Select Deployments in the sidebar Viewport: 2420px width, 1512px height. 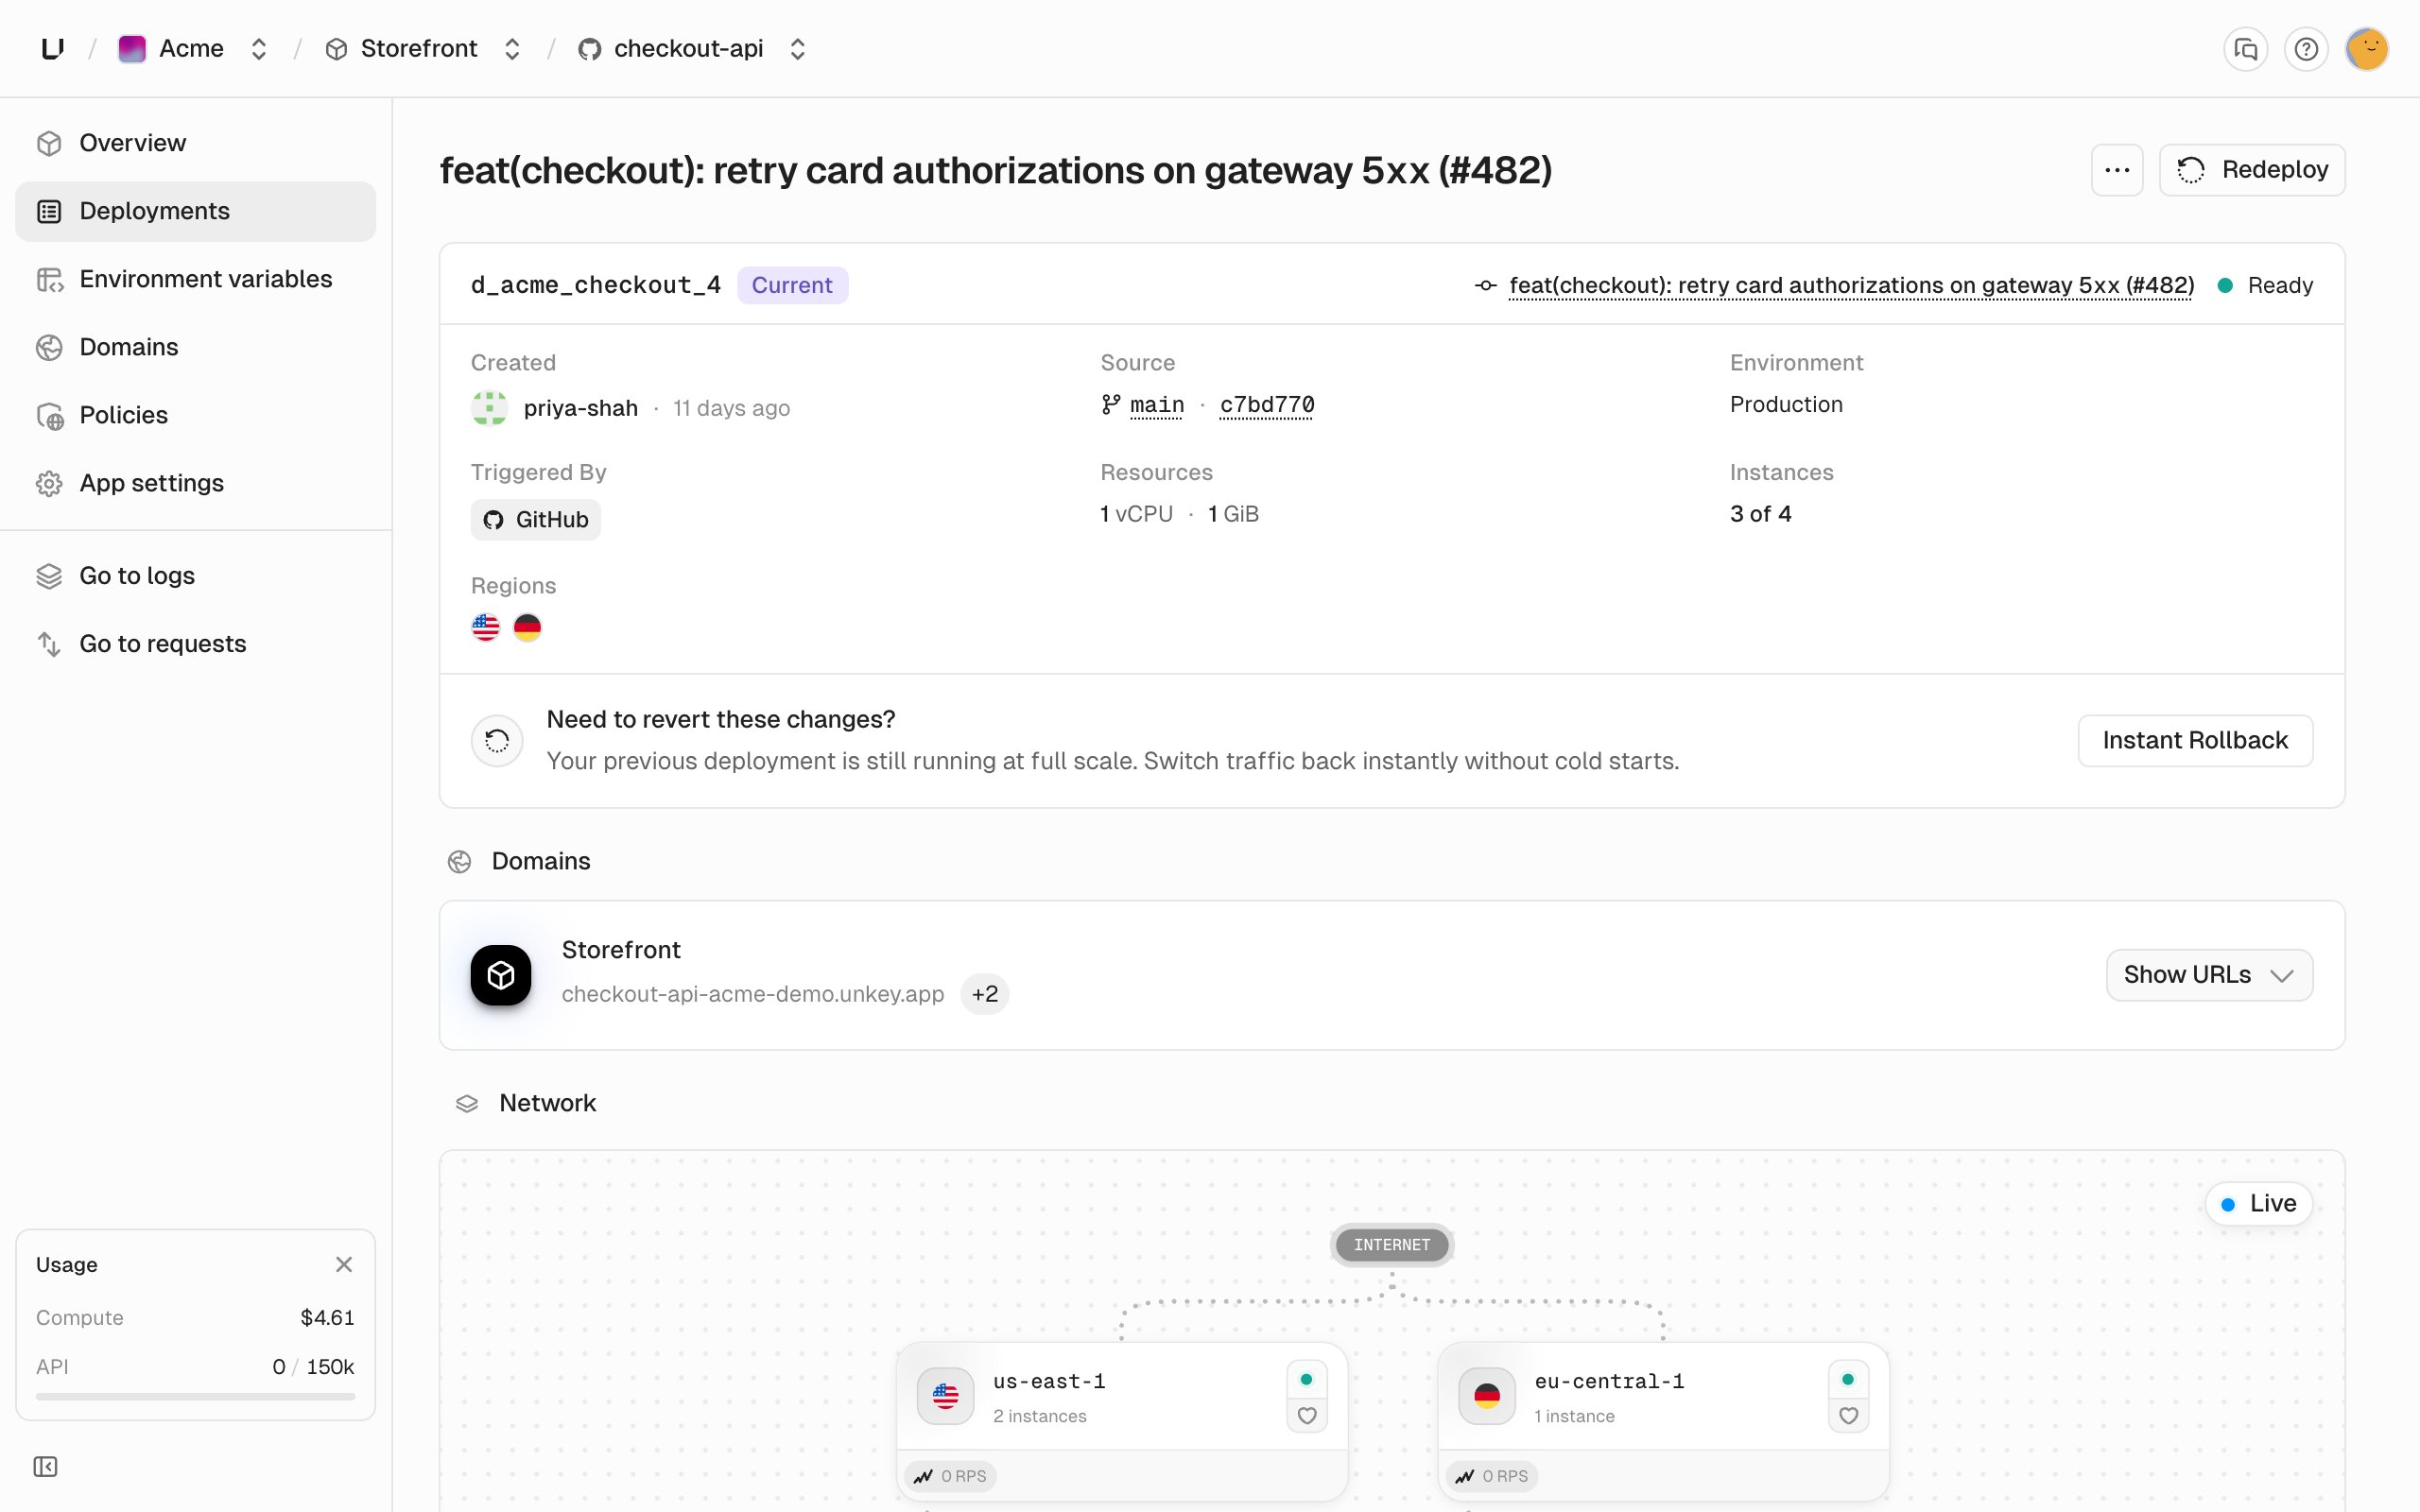[196, 211]
